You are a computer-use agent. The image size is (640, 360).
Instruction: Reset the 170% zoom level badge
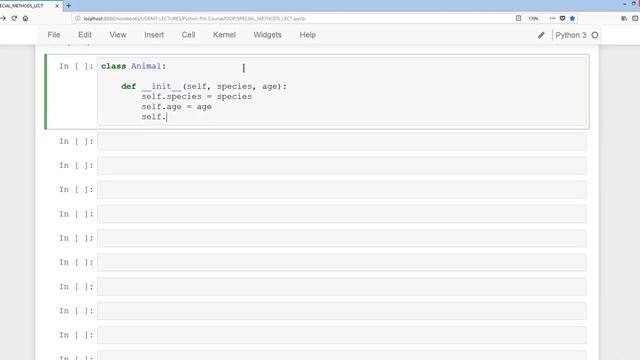pos(533,18)
